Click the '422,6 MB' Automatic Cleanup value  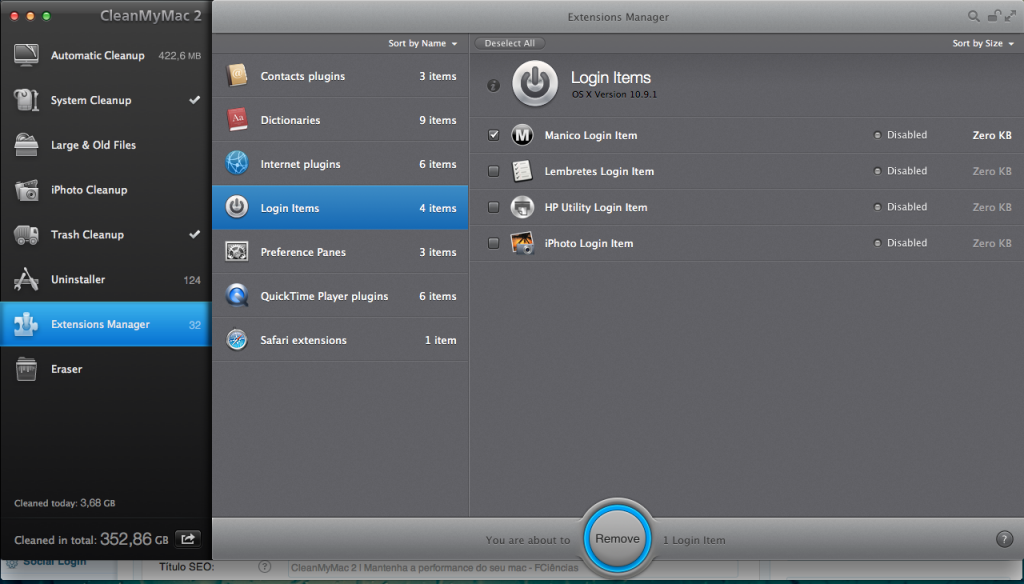(180, 56)
